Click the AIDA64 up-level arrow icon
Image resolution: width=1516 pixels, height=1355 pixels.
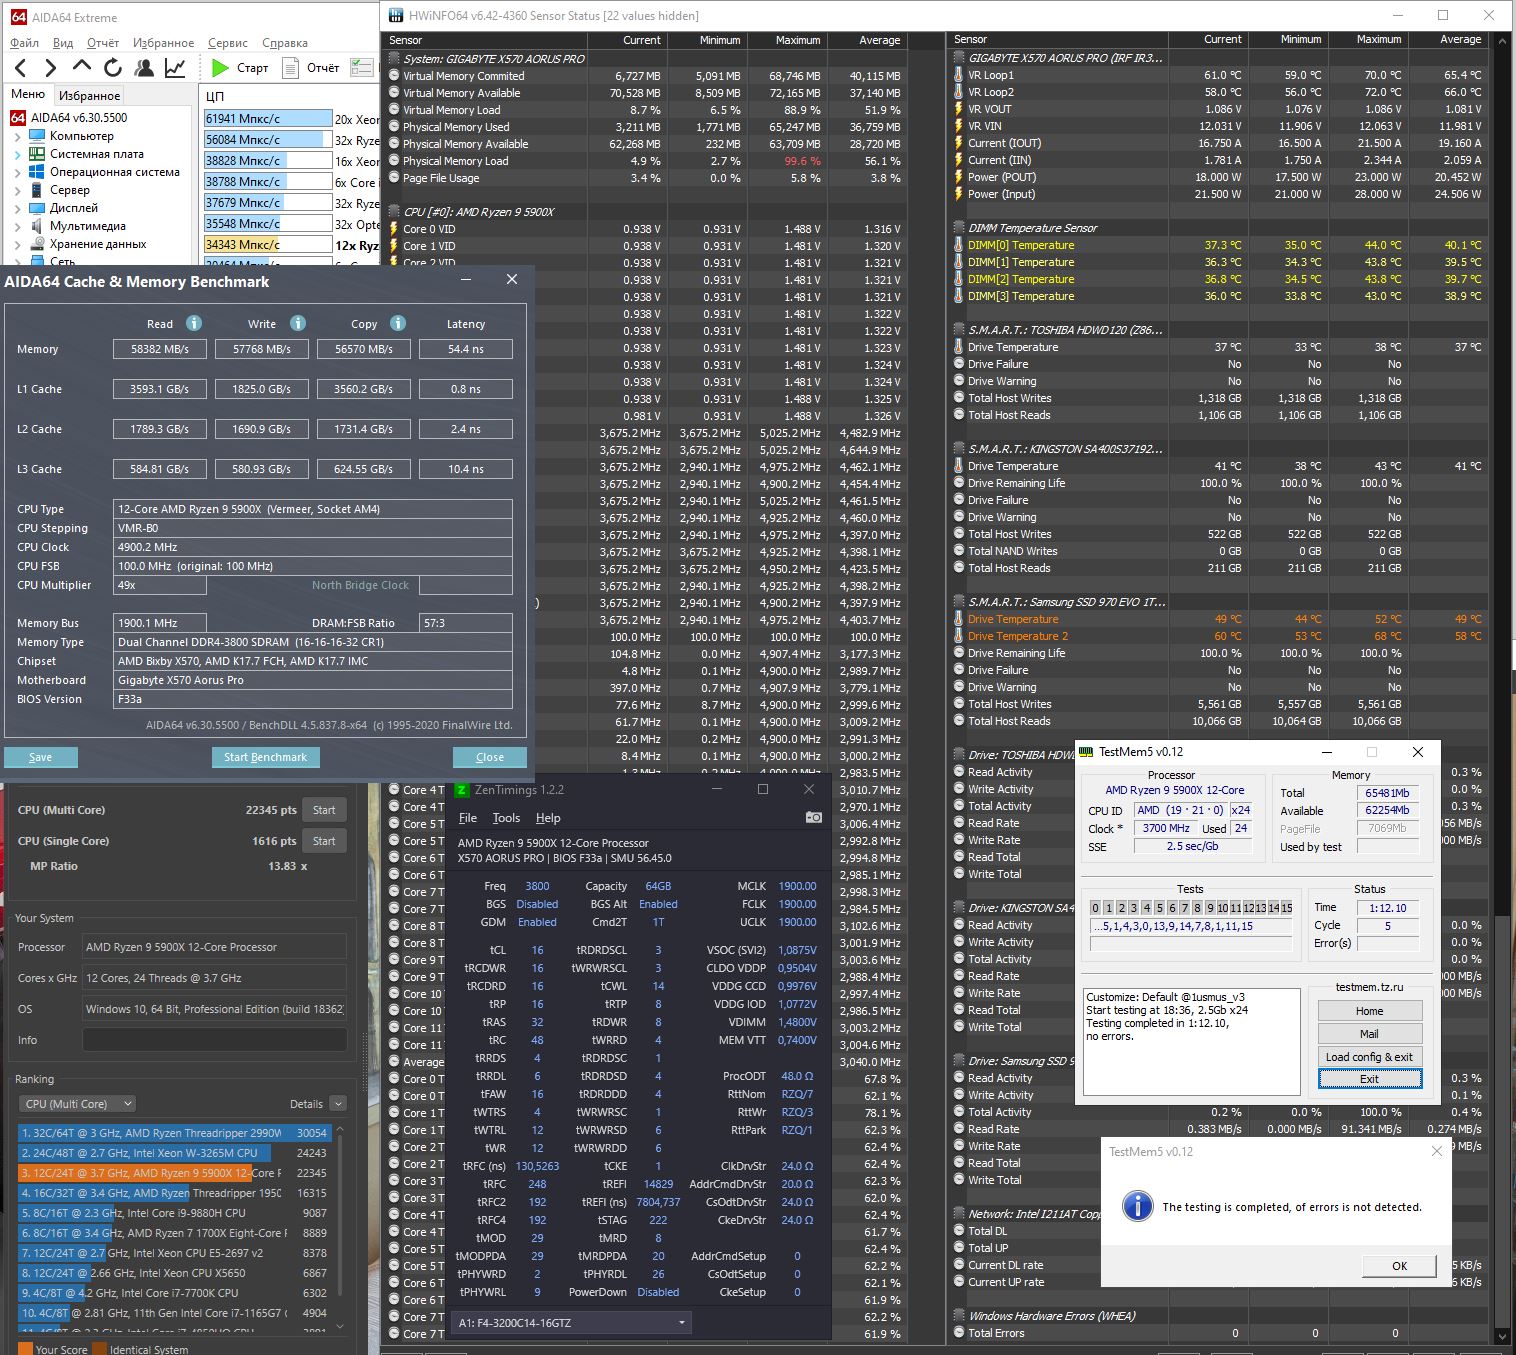[x=82, y=67]
